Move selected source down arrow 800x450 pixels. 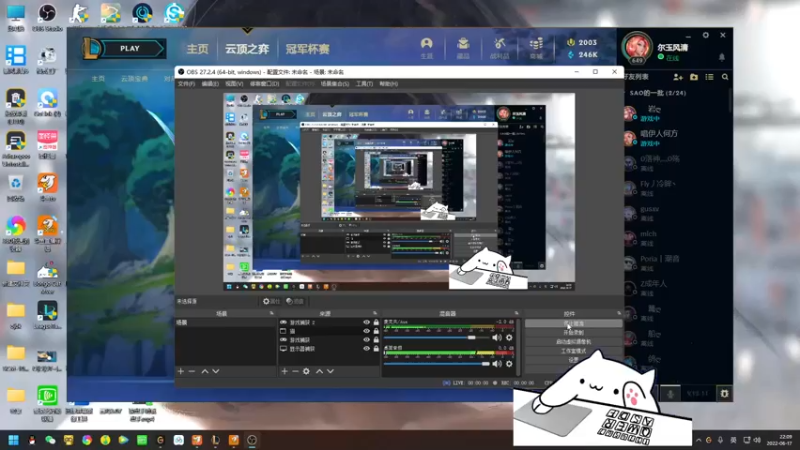[331, 371]
